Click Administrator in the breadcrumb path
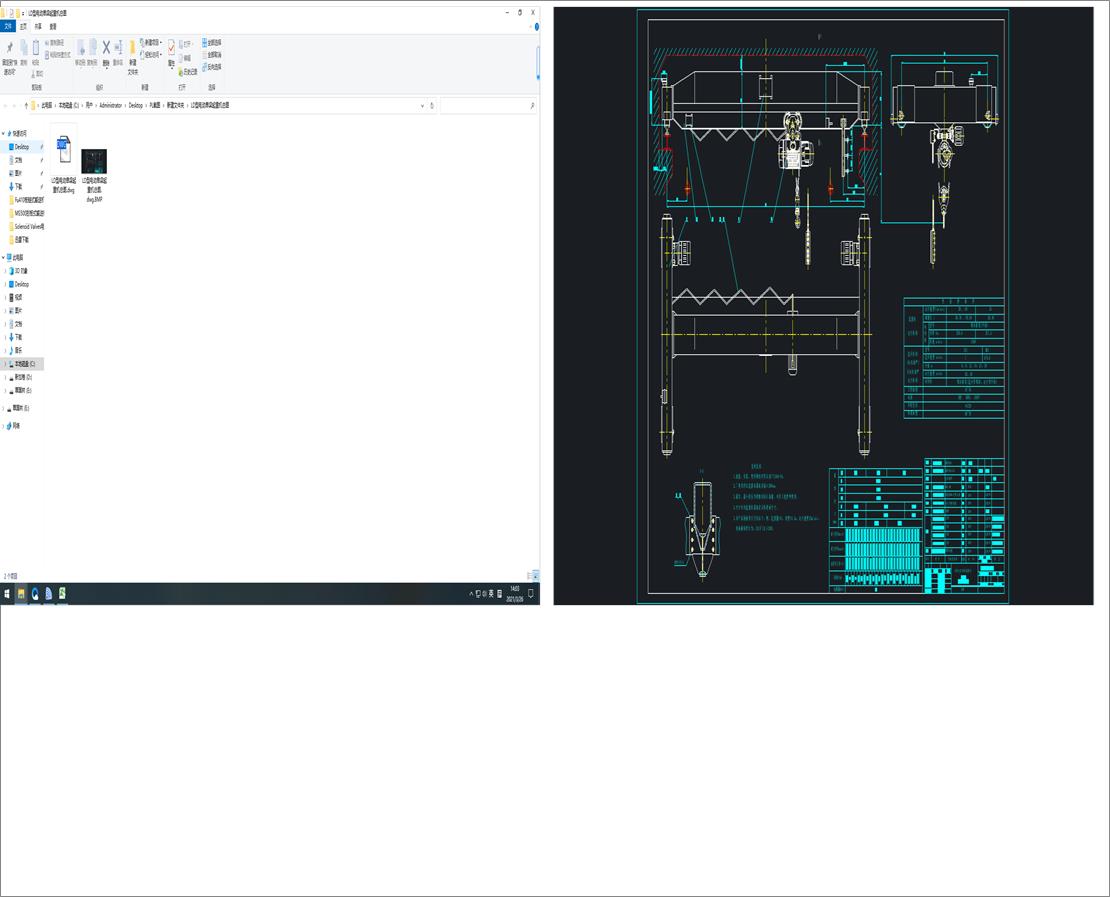 [110, 105]
